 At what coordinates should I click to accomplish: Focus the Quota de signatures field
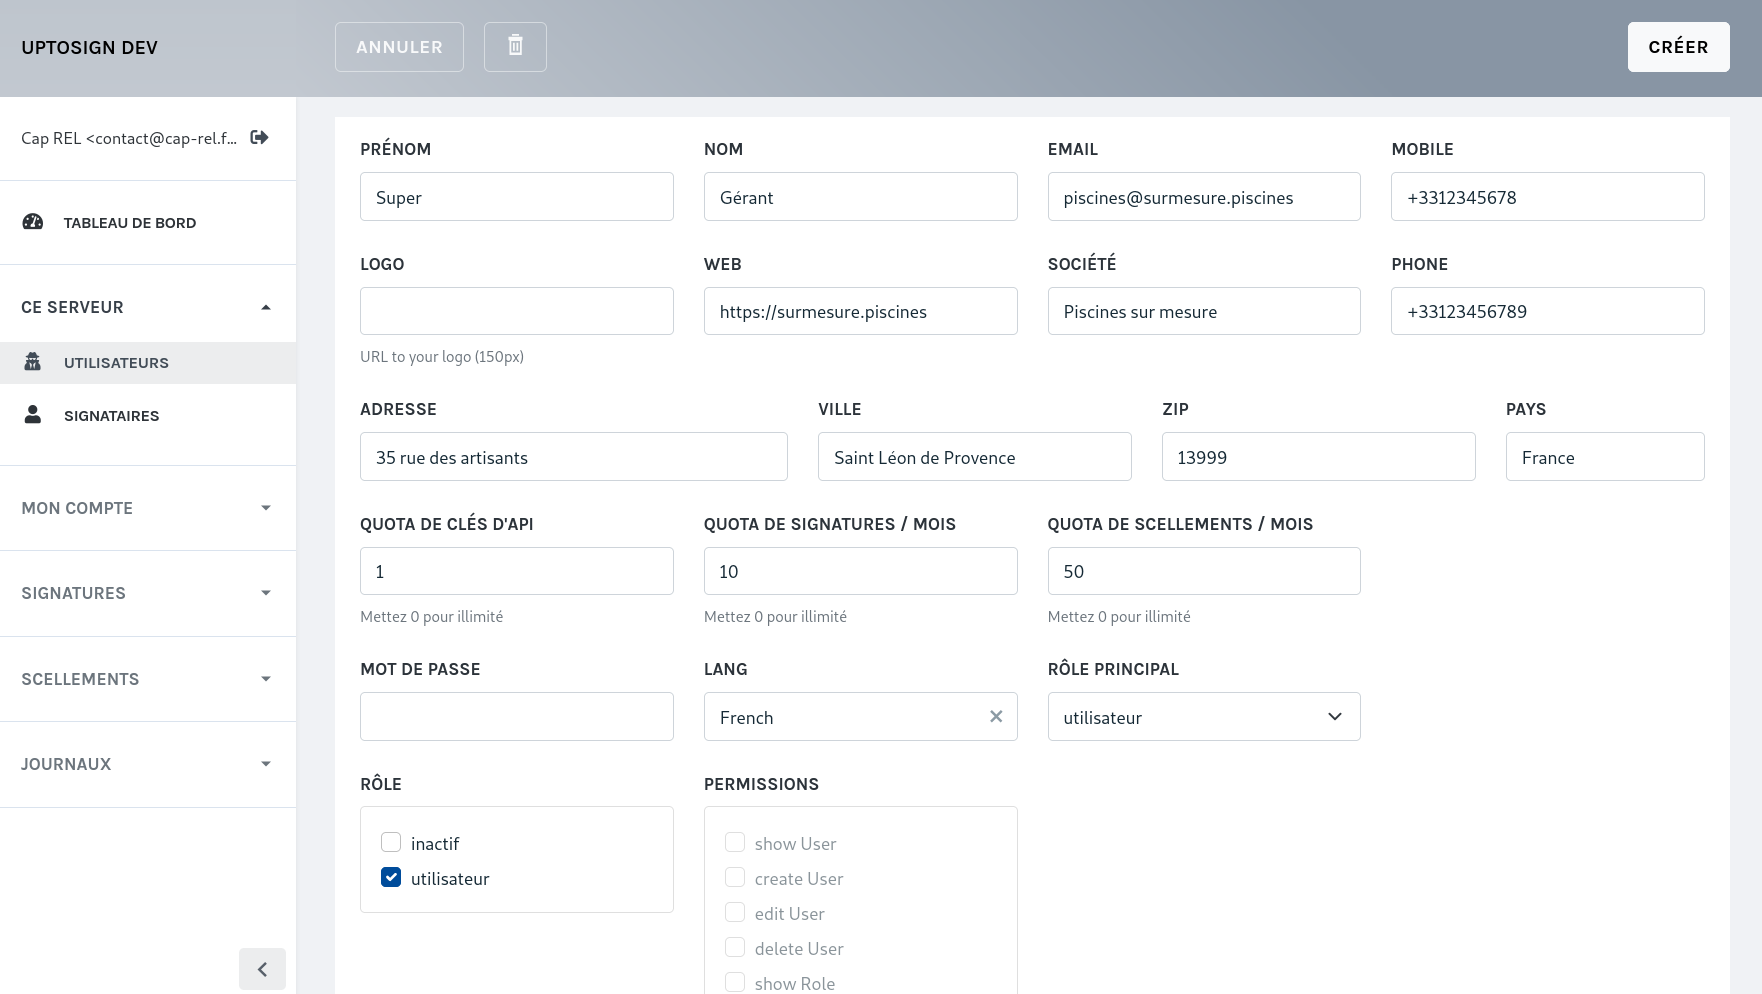click(860, 571)
